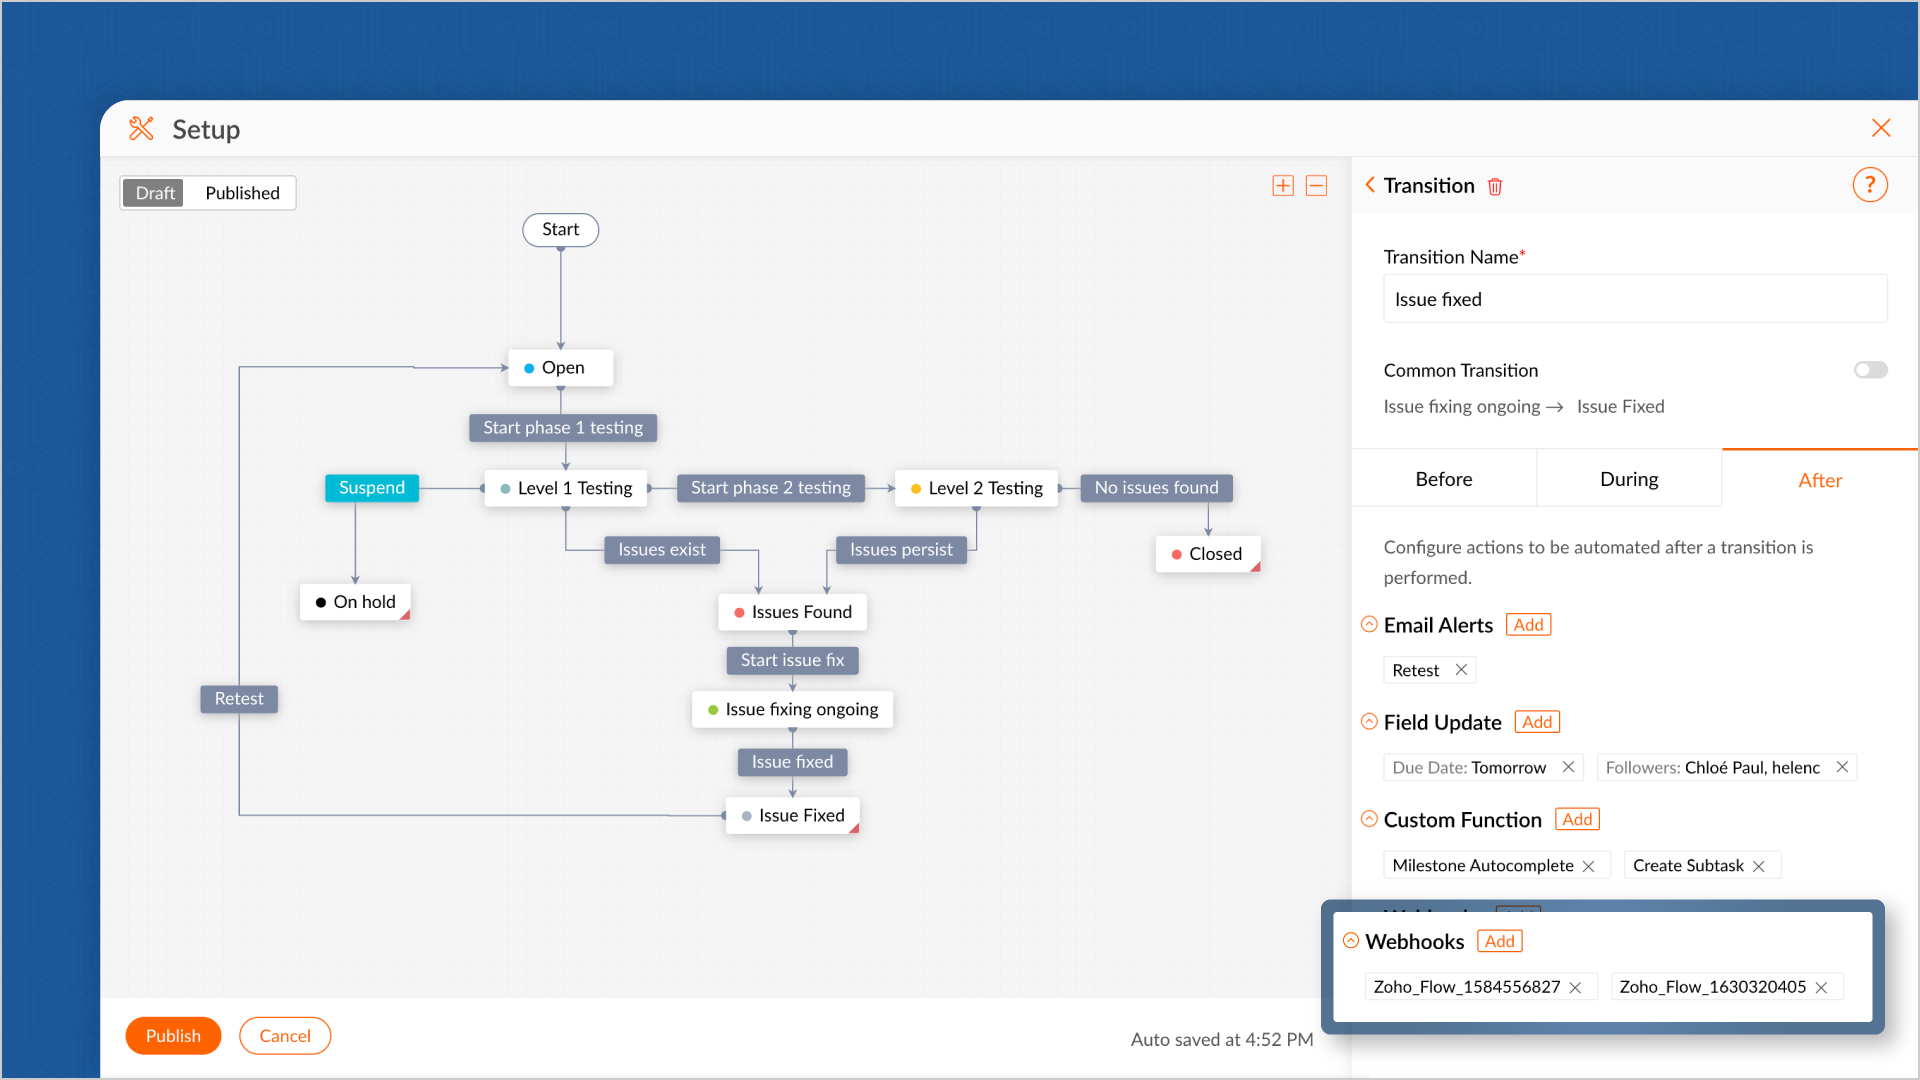Open the Before tab

(1443, 479)
